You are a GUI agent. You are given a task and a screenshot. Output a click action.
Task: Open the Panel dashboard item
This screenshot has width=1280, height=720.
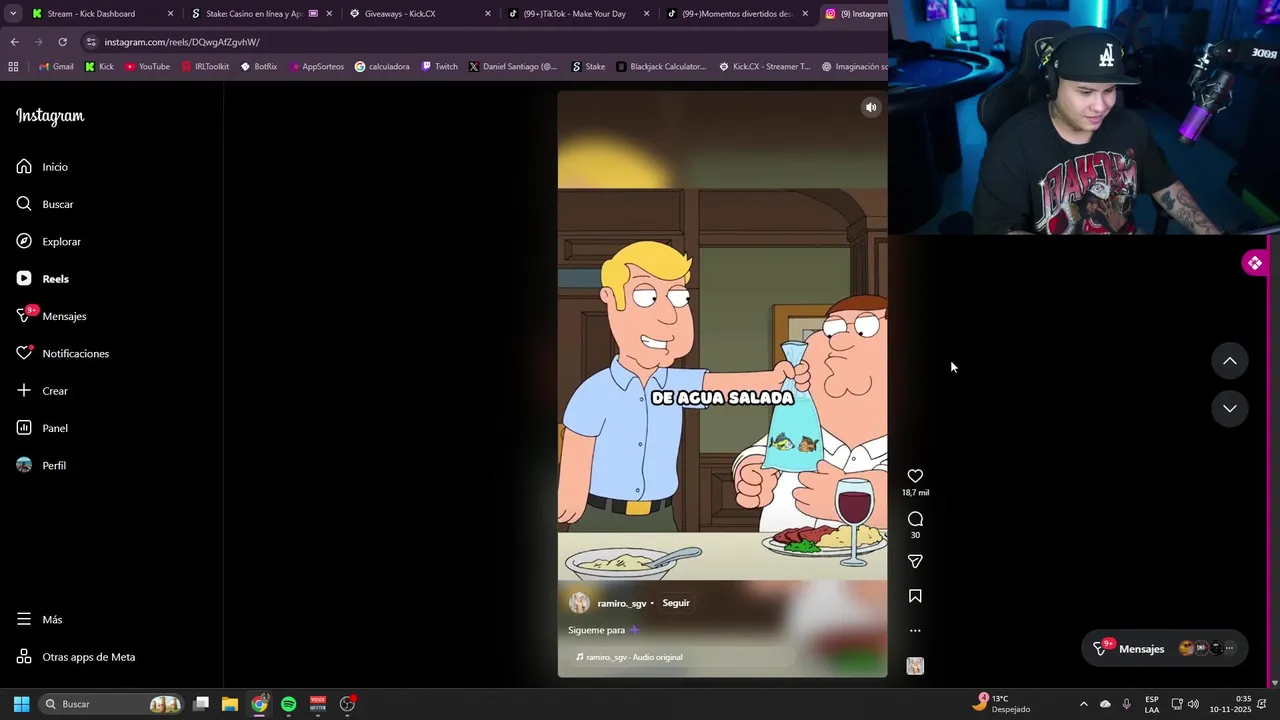[x=42, y=428]
